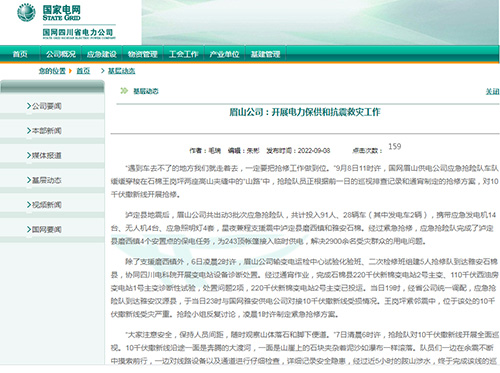500x373 pixels.
Task: Click the 关闭 link at top right
Action: point(493,91)
